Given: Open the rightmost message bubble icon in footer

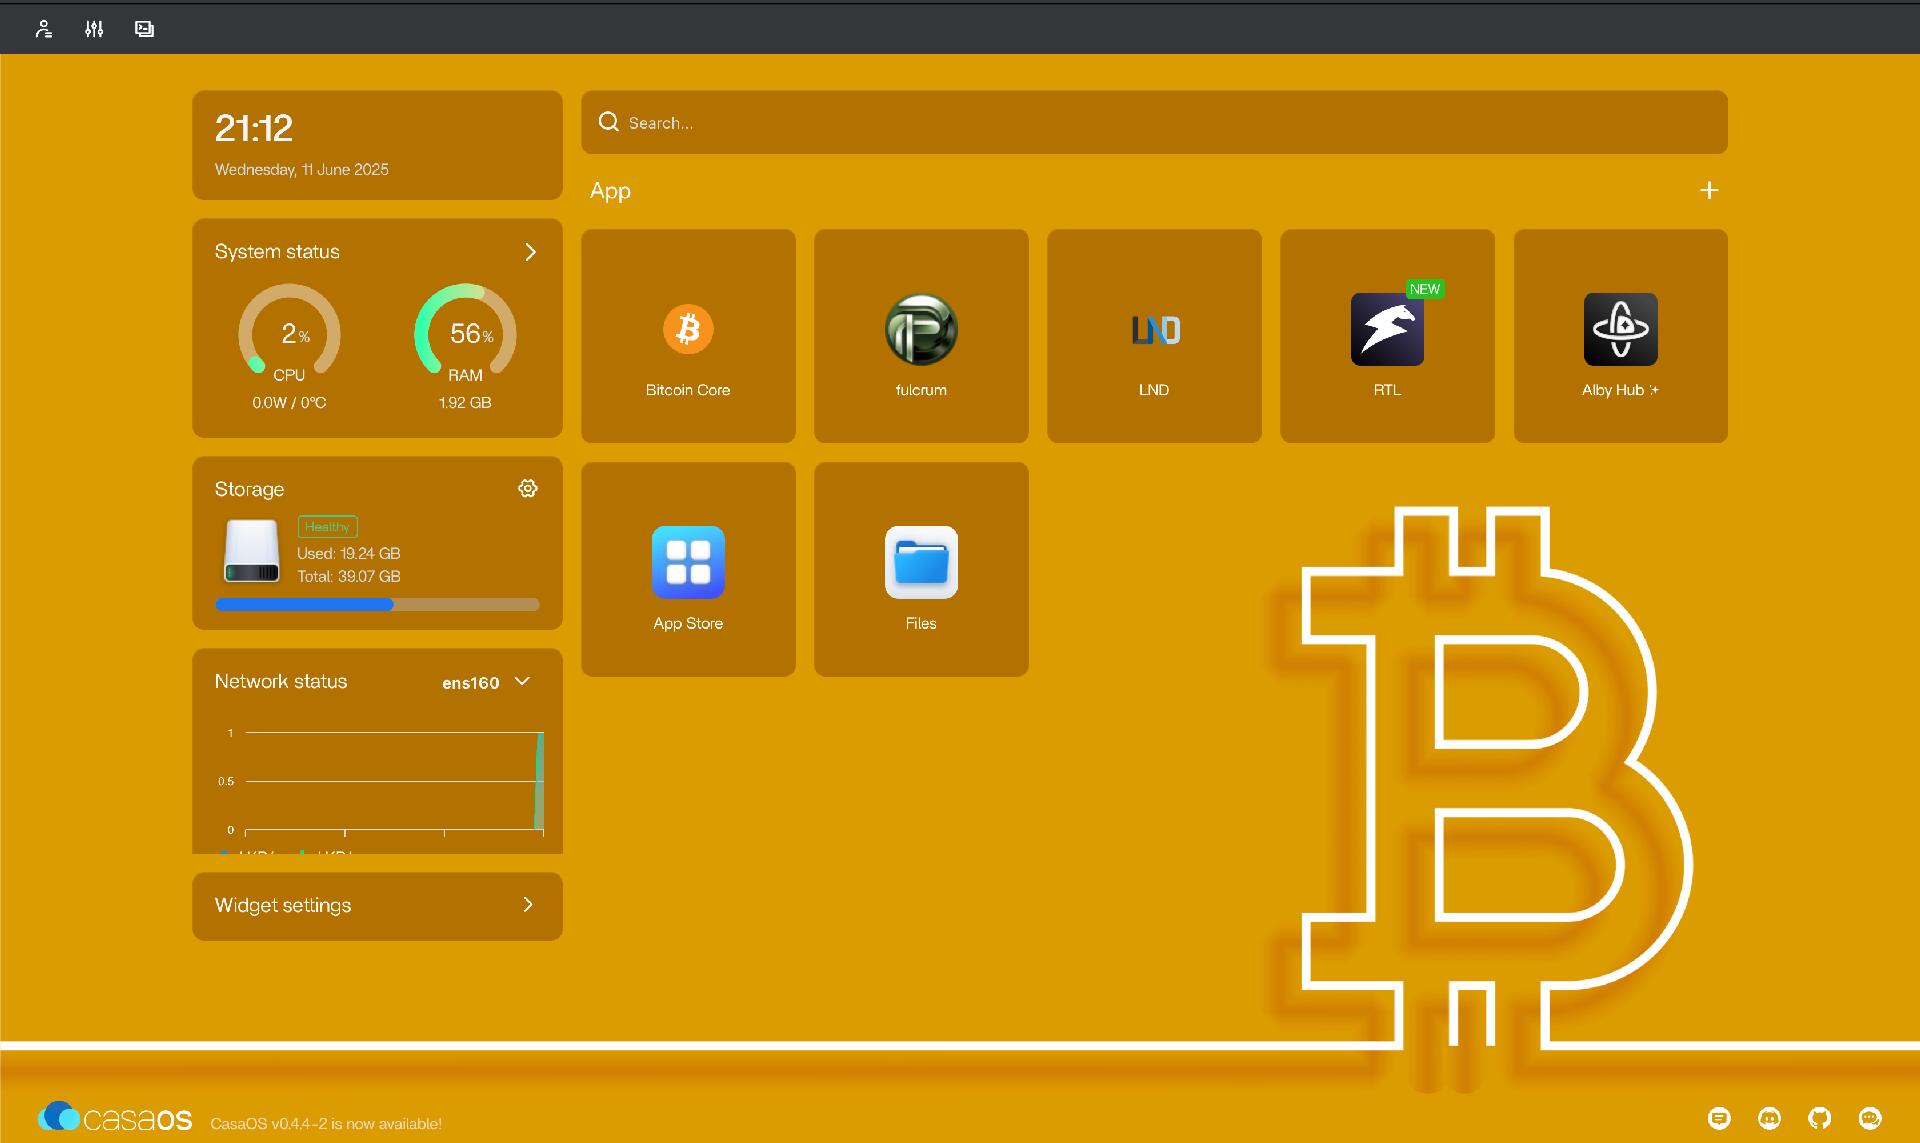Looking at the screenshot, I should [1869, 1118].
